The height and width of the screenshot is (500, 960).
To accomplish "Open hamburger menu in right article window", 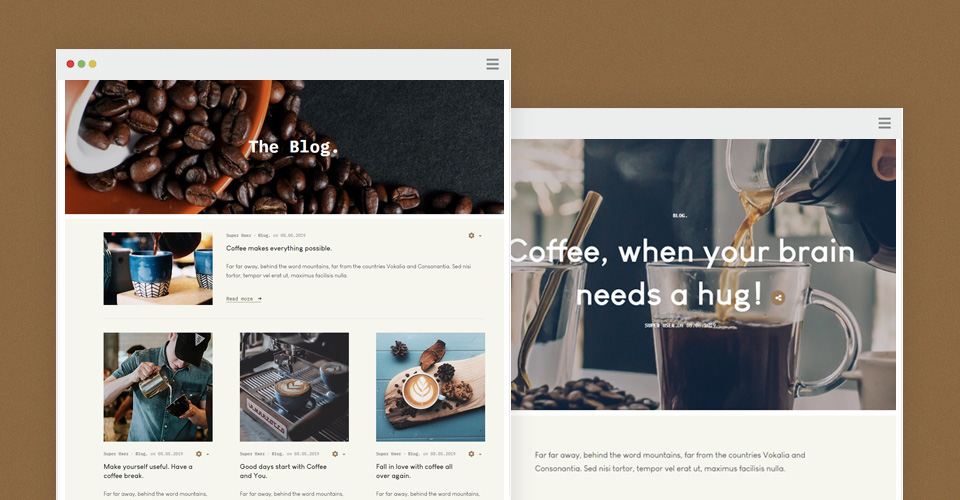I will [x=884, y=123].
